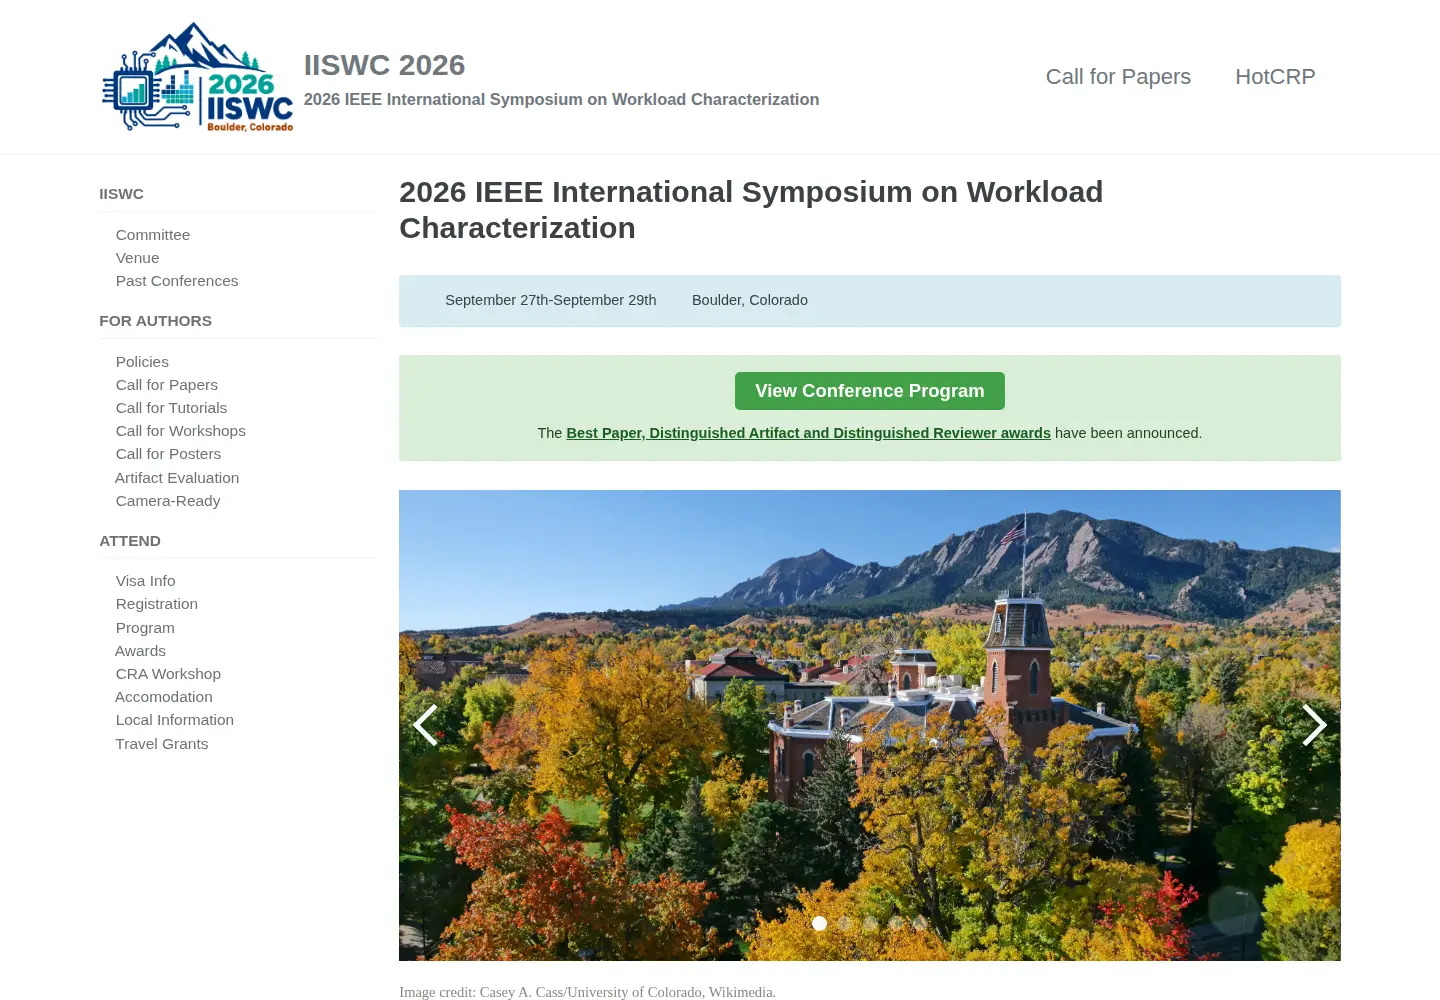Click the IISWC 2026 Boulder logo

tap(198, 77)
